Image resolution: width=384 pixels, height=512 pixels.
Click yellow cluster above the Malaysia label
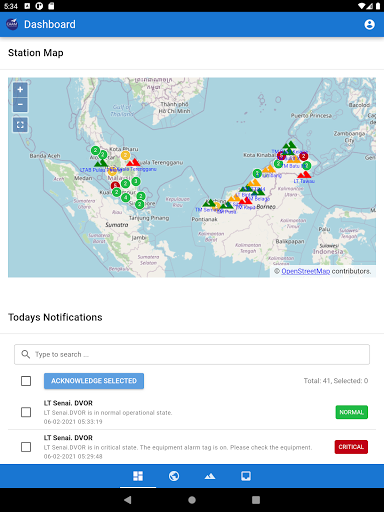112,171
